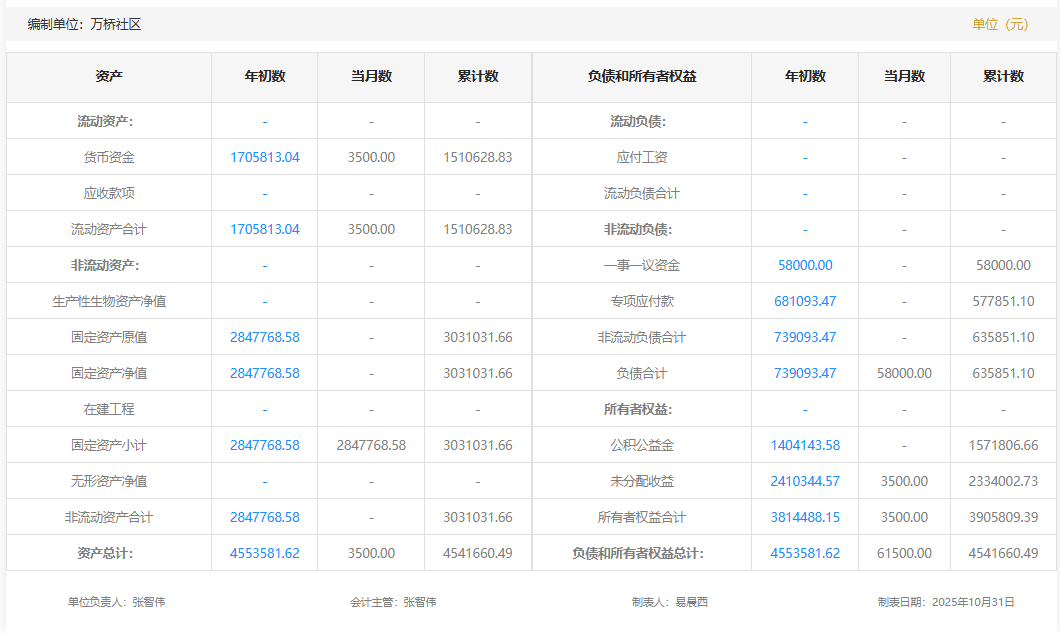This screenshot has height=633, width=1060.
Task: Click 公积公益金 年初数 link 1404143.58
Action: coord(805,445)
